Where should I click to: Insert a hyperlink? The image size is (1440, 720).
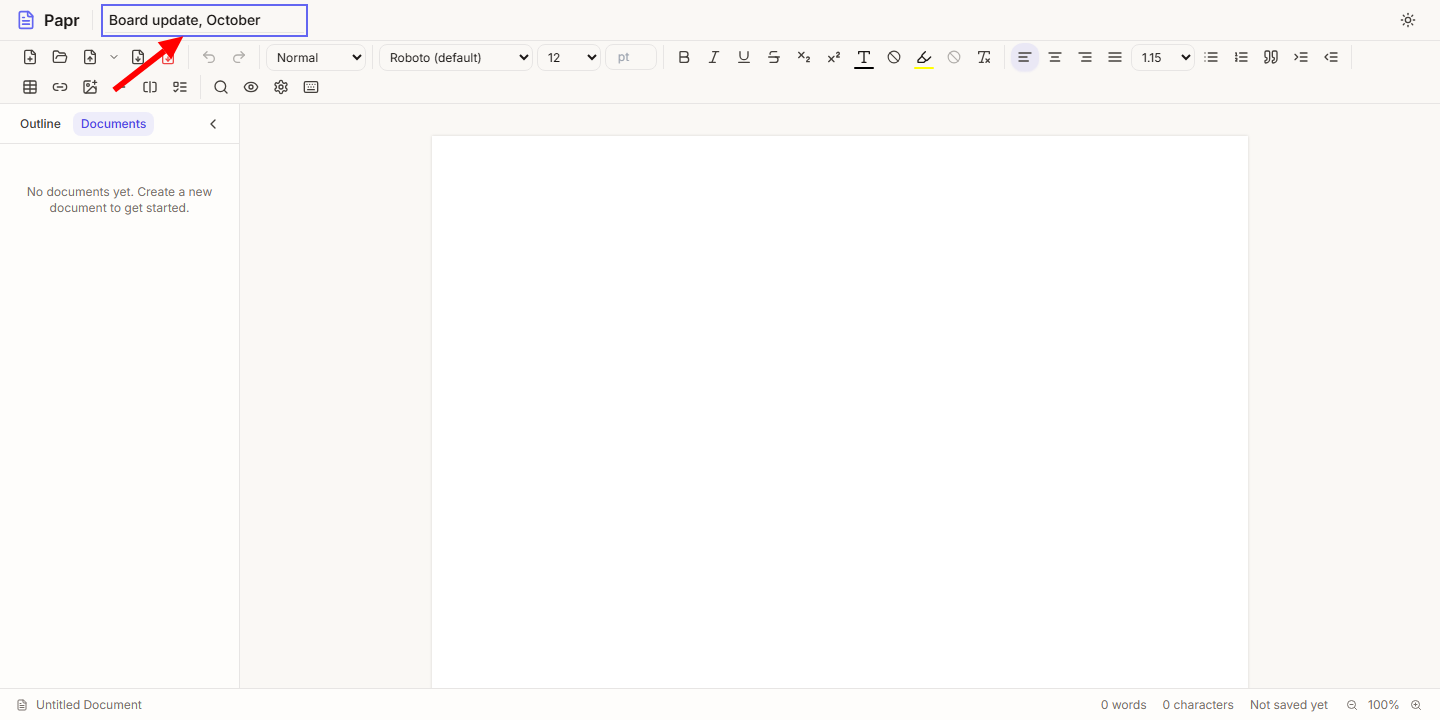[x=60, y=87]
